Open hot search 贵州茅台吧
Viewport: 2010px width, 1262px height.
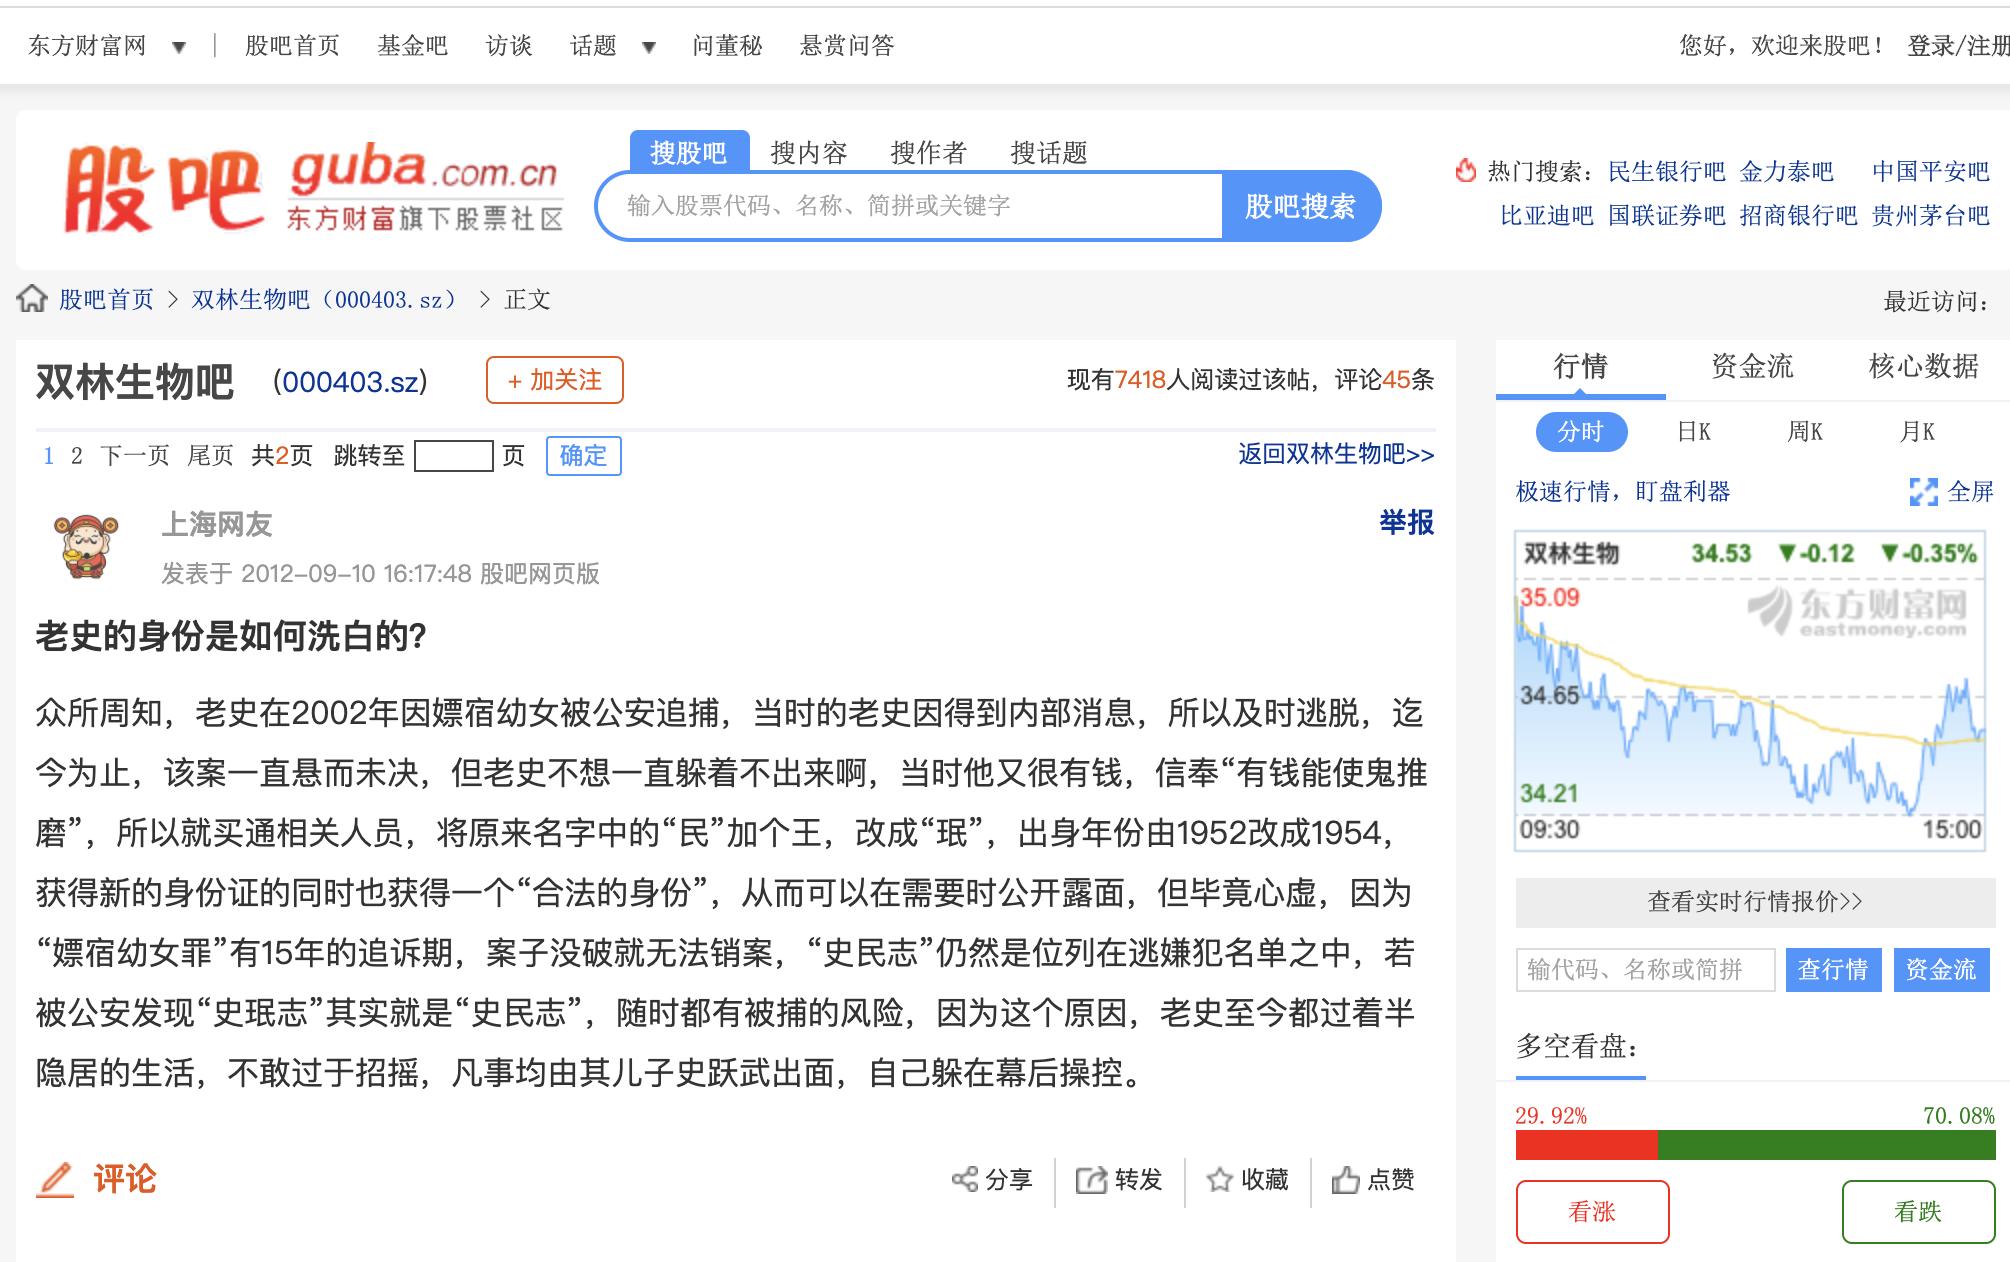pos(1931,216)
